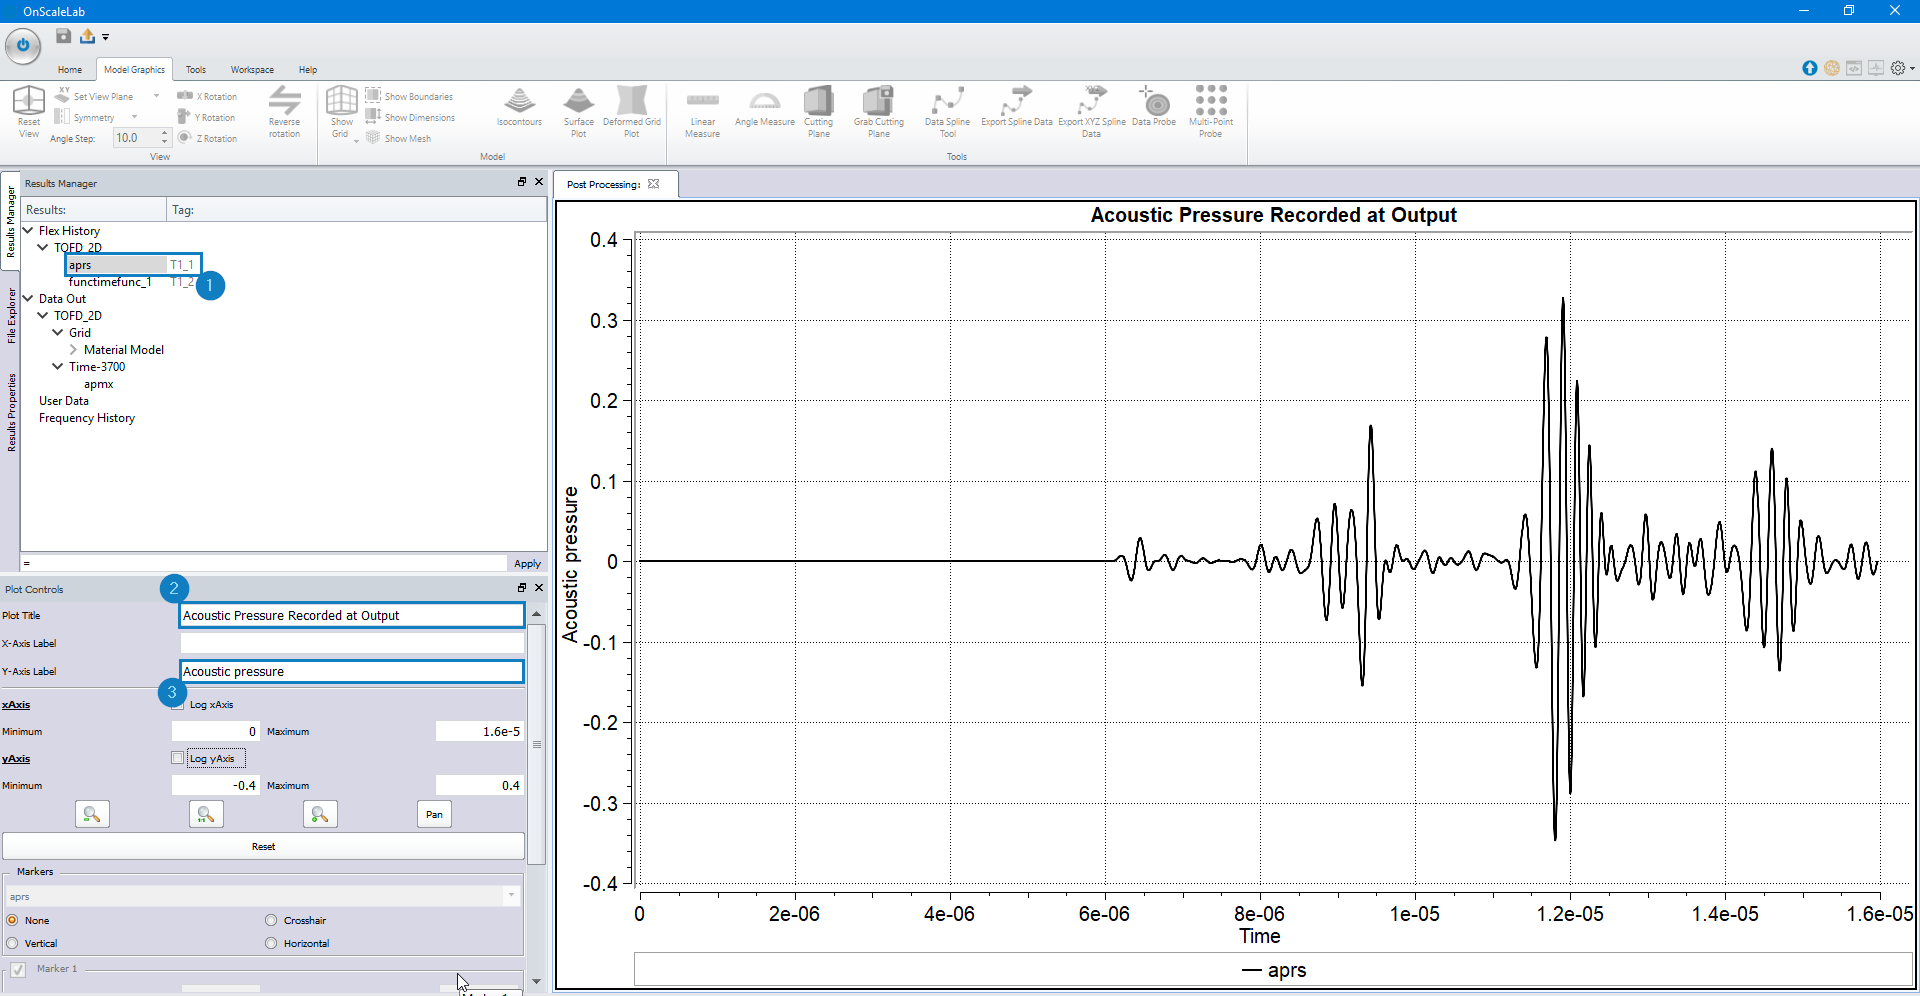The width and height of the screenshot is (1920, 996).
Task: Collapse the Data Out tree node
Action: click(x=28, y=298)
